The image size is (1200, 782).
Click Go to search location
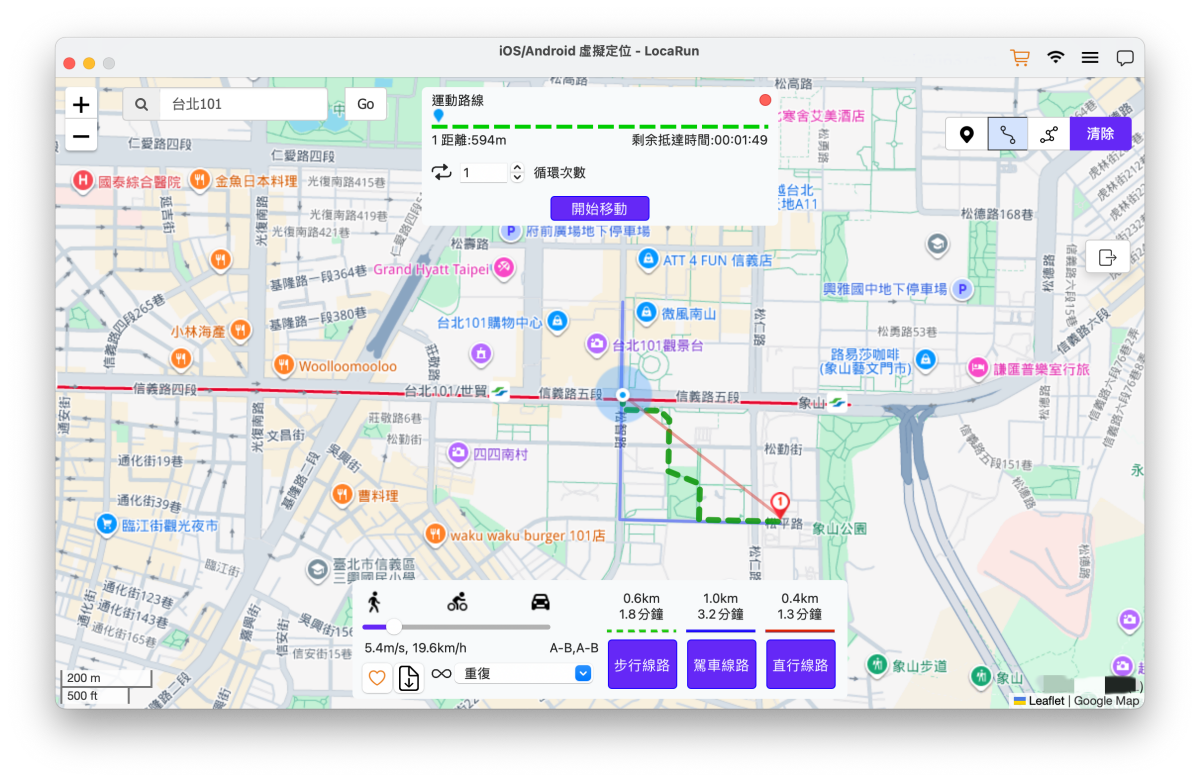point(366,104)
